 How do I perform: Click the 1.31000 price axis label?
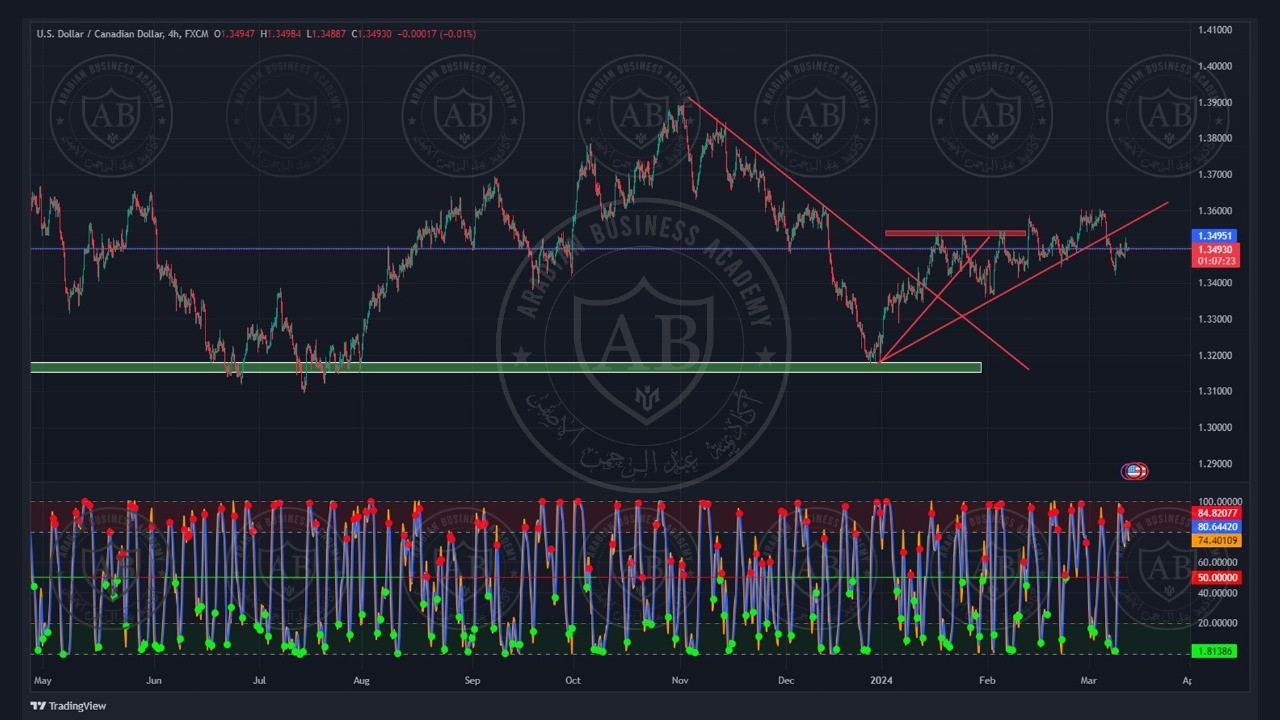[x=1214, y=391]
